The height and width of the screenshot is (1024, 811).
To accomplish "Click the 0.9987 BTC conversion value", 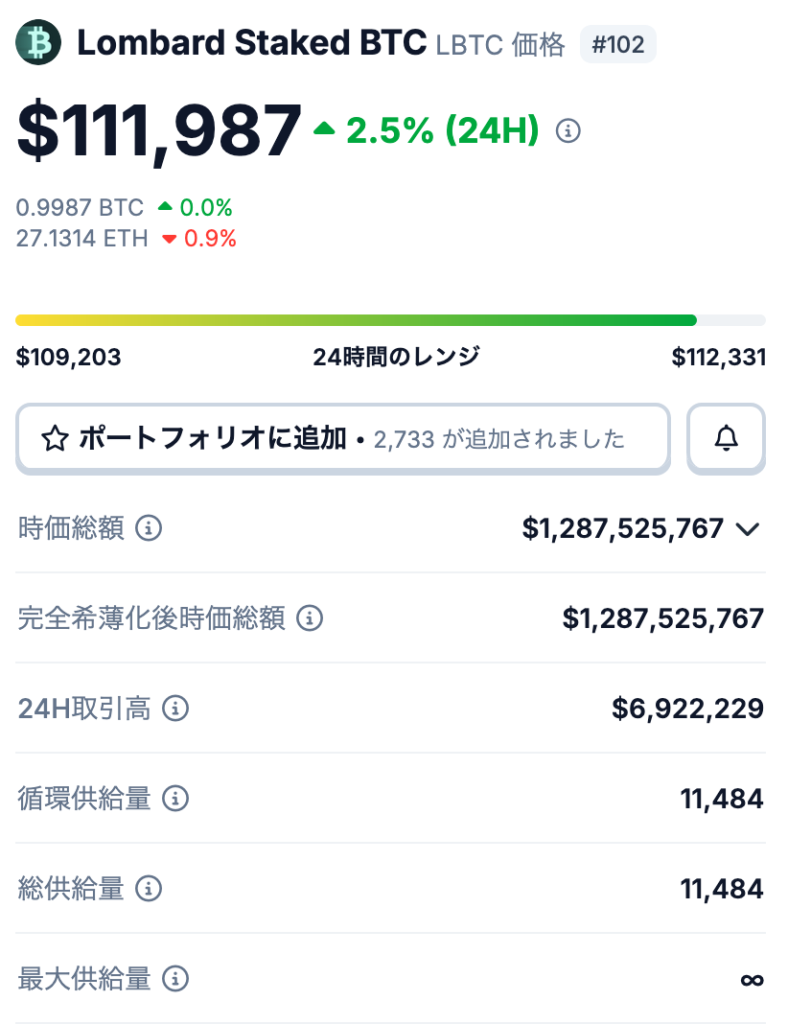I will [80, 208].
